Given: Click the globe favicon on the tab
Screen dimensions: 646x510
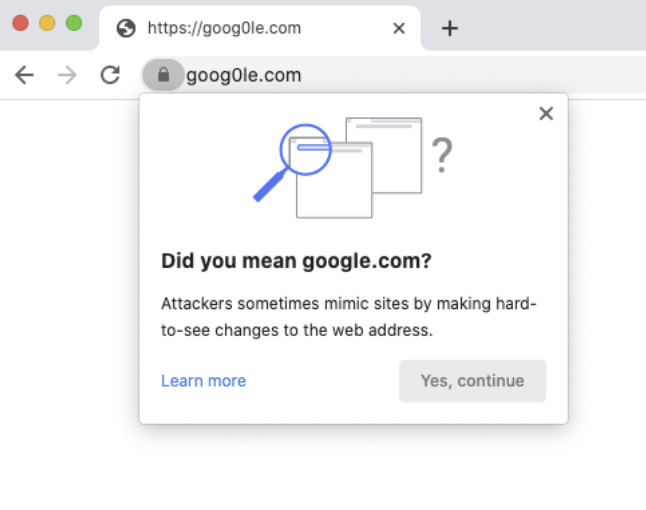Looking at the screenshot, I should click(126, 28).
